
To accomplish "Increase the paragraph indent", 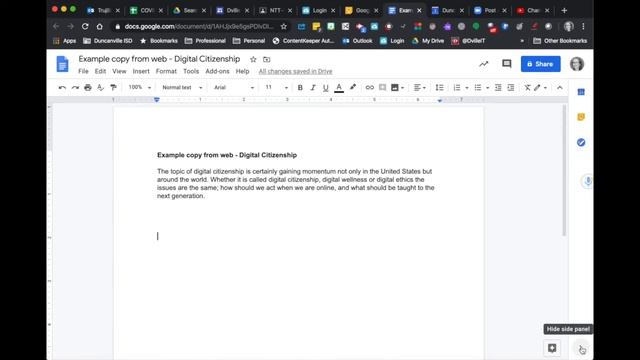I will pyautogui.click(x=511, y=87).
